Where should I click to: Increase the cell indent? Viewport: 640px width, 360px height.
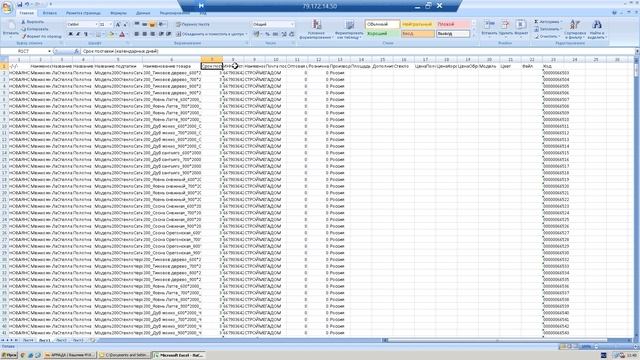(x=169, y=34)
